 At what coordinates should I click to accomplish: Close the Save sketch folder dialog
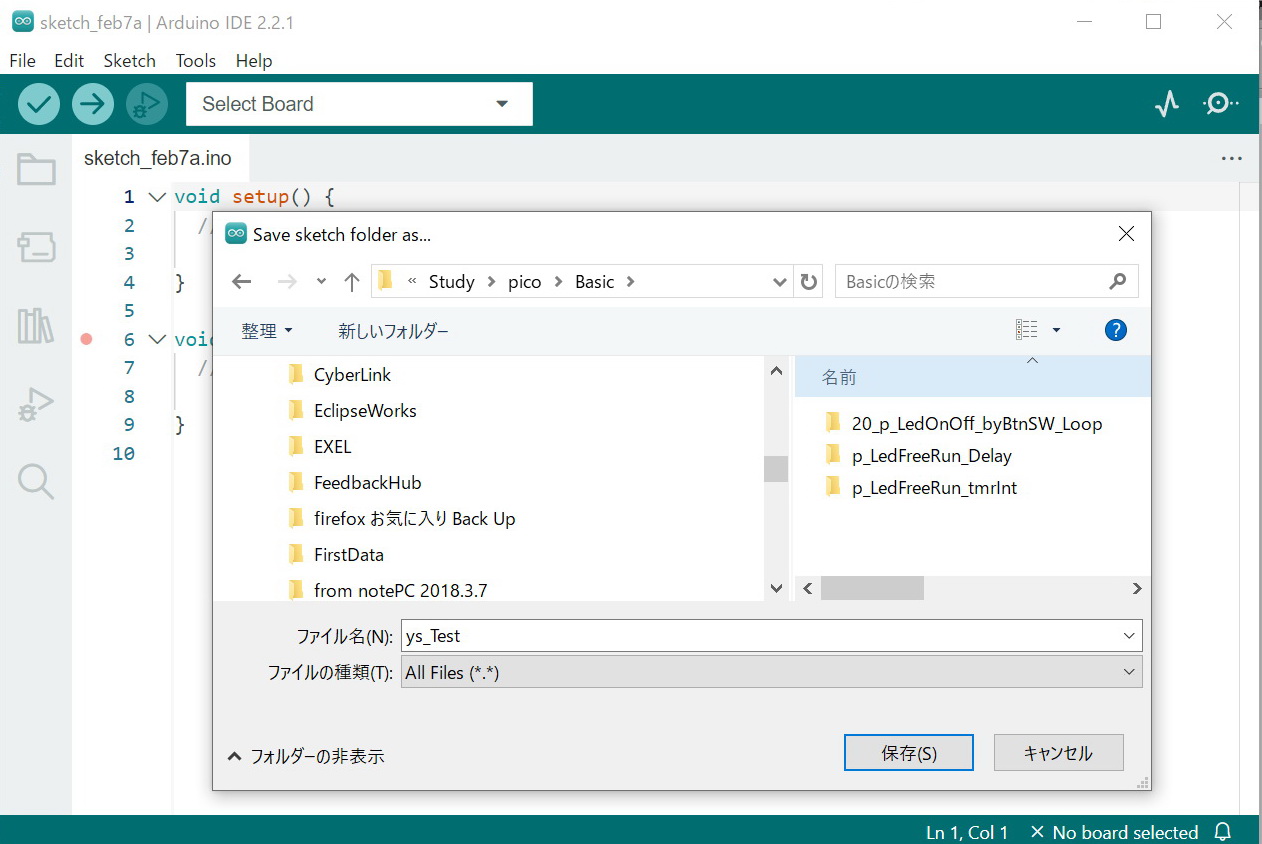1126,234
